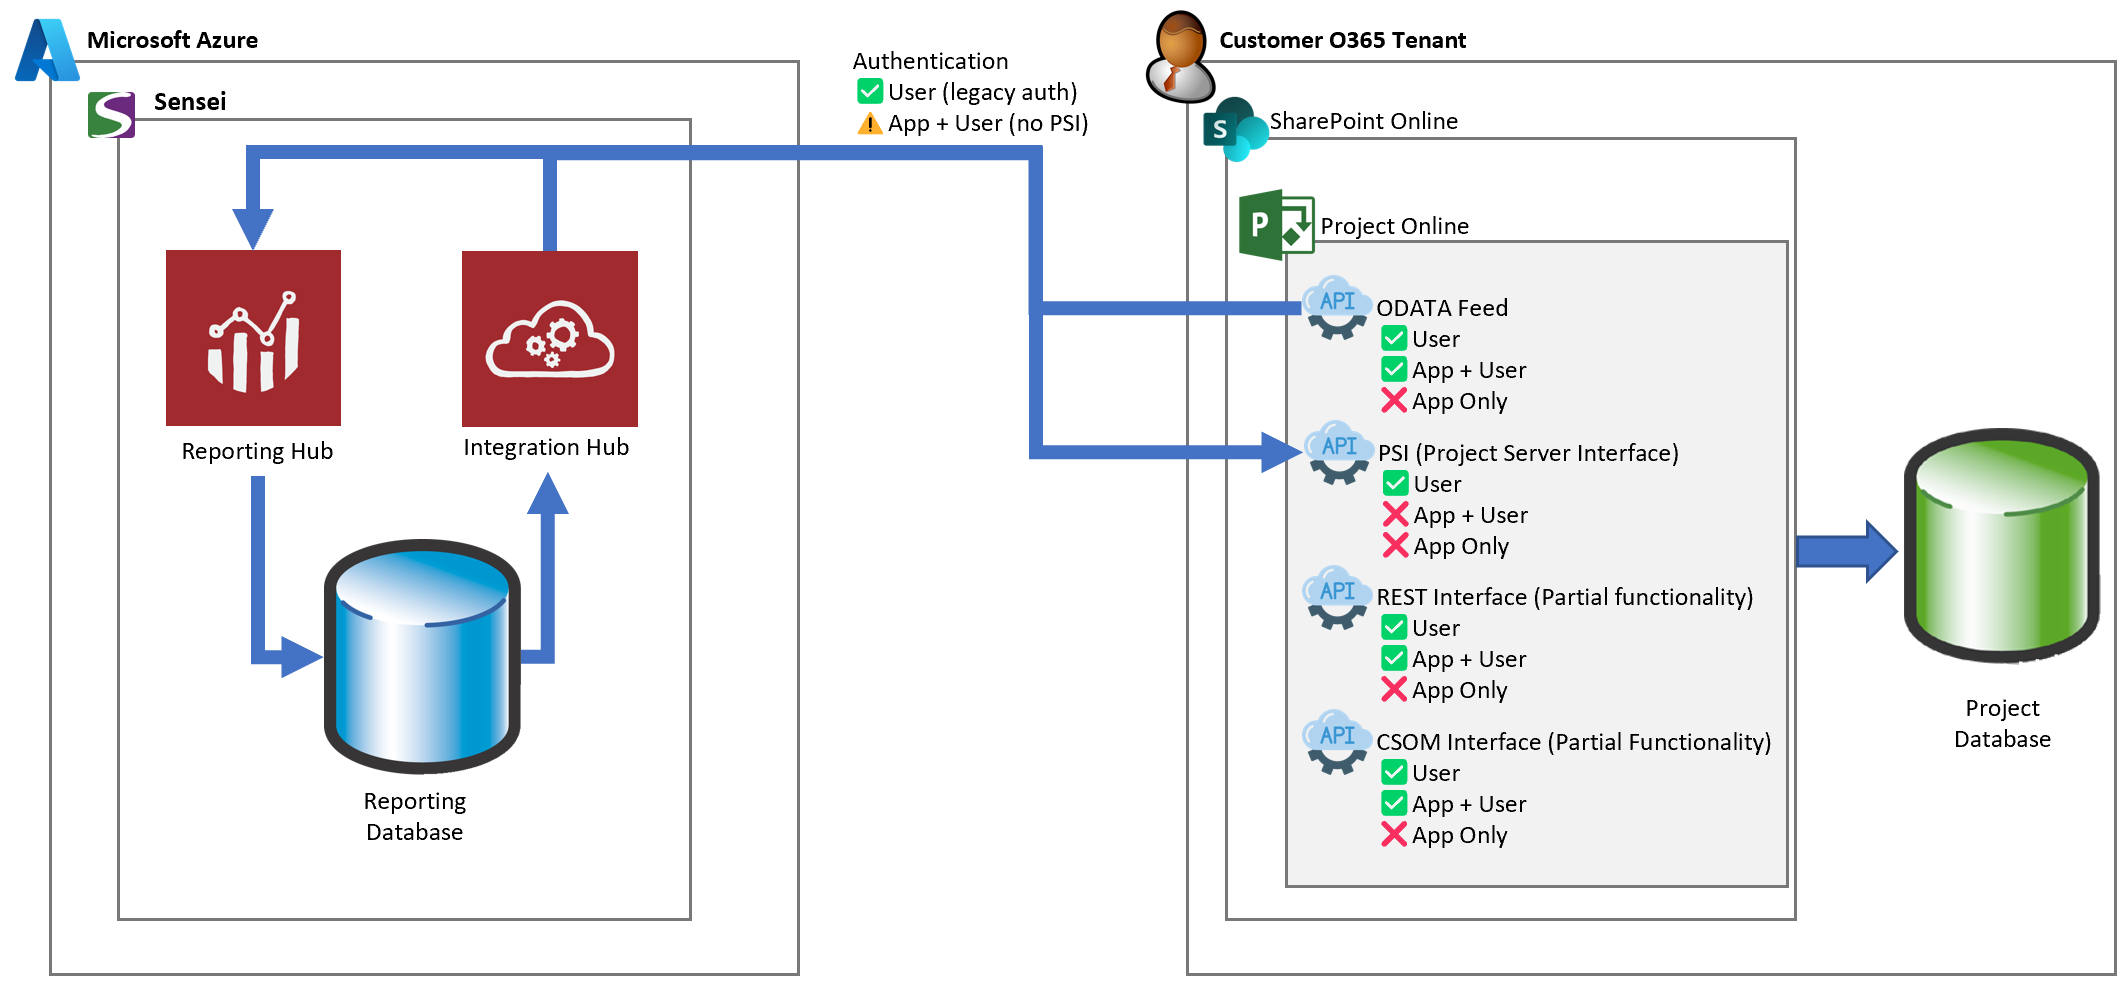This screenshot has width=2126, height=992.
Task: Click the red X for PSI App + User
Action: point(1396,514)
